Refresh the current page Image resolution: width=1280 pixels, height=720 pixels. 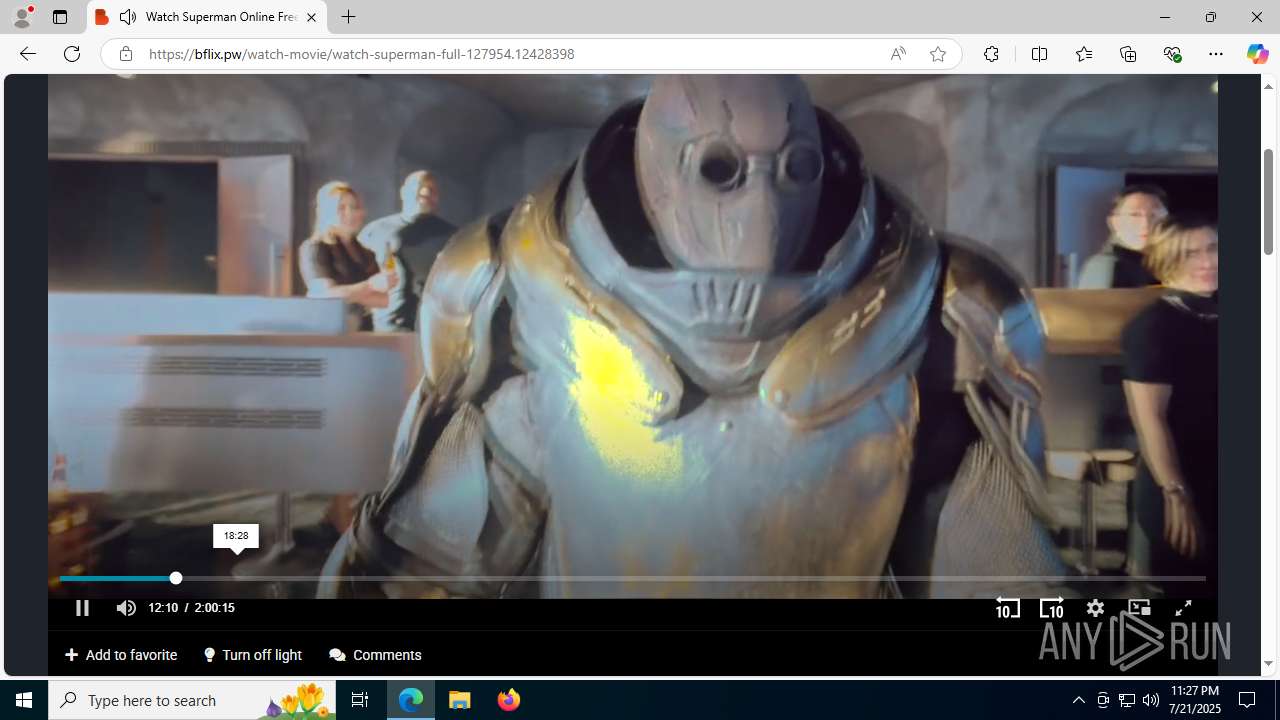coord(72,54)
